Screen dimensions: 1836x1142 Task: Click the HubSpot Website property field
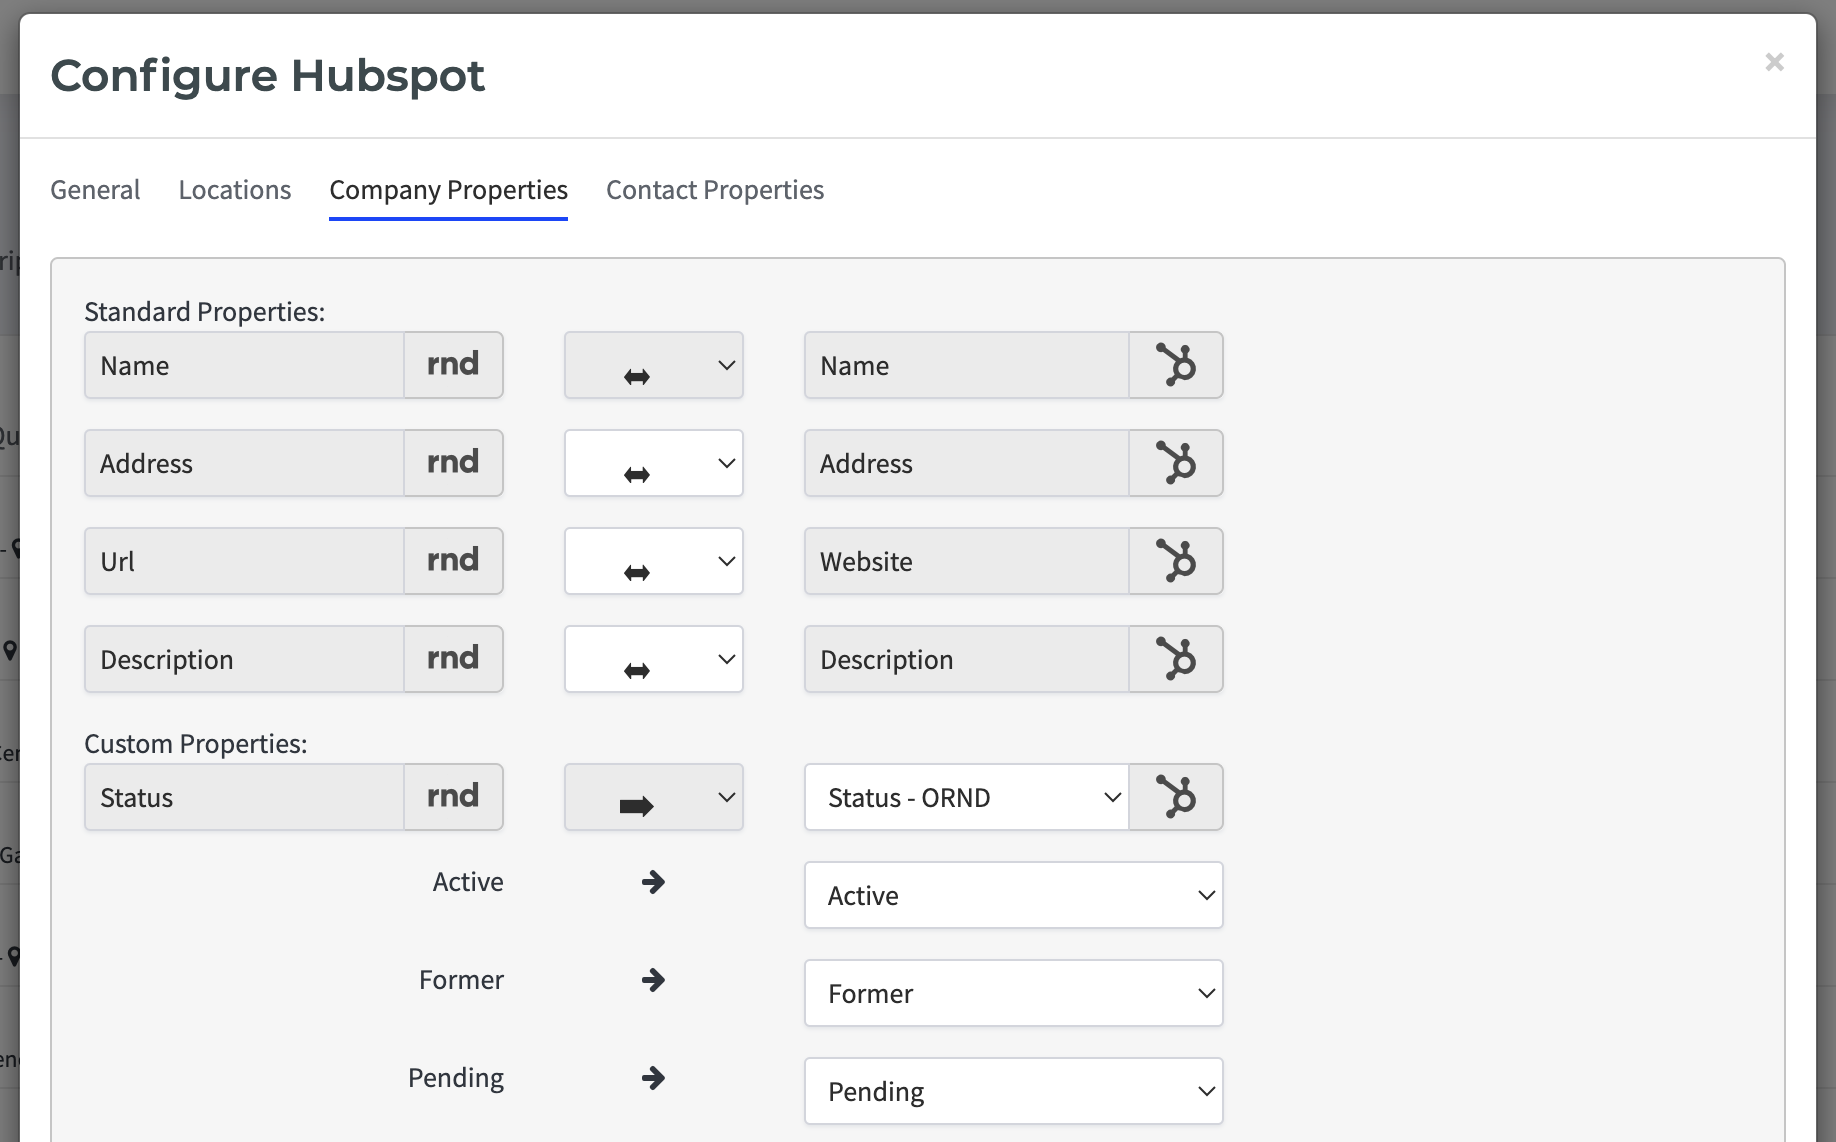(967, 561)
